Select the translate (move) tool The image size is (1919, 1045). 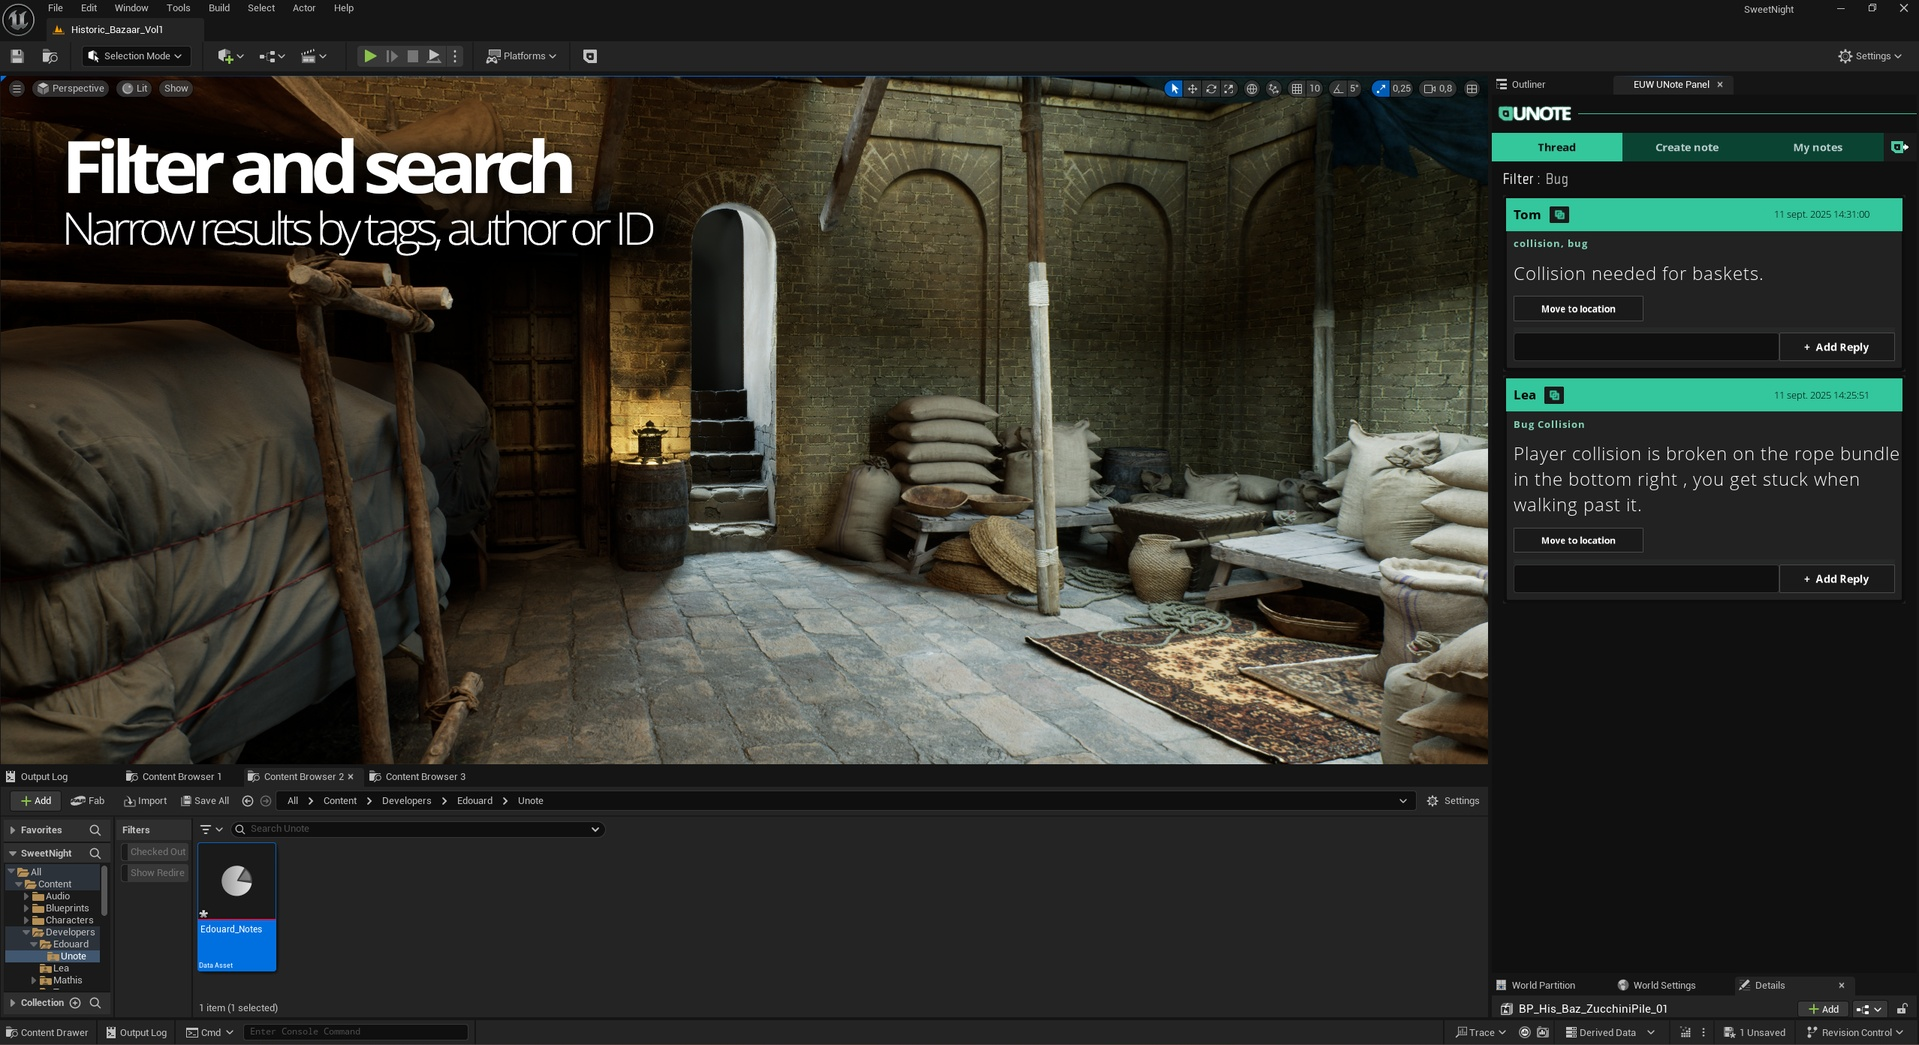click(x=1192, y=89)
